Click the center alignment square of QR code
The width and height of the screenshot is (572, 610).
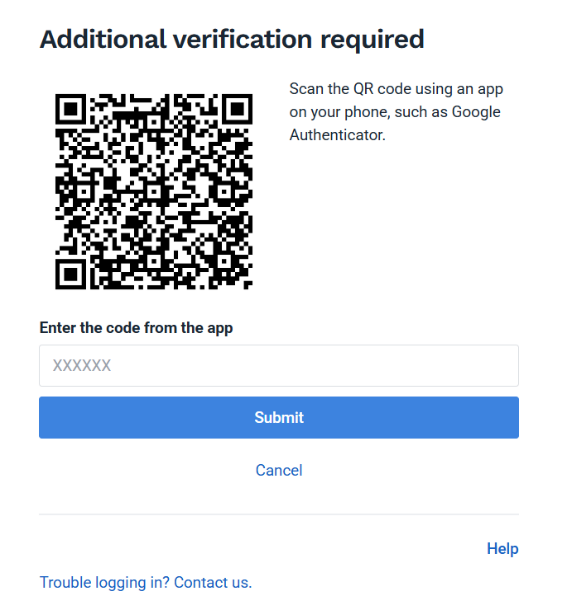coord(154,191)
